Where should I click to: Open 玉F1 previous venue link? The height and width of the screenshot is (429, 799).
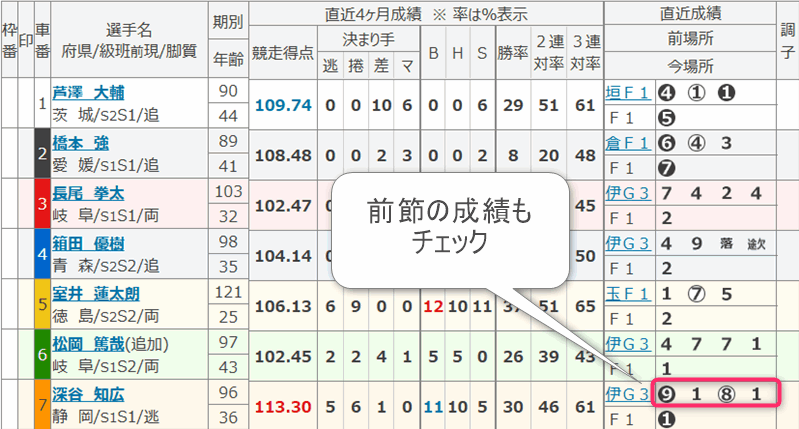pos(628,294)
